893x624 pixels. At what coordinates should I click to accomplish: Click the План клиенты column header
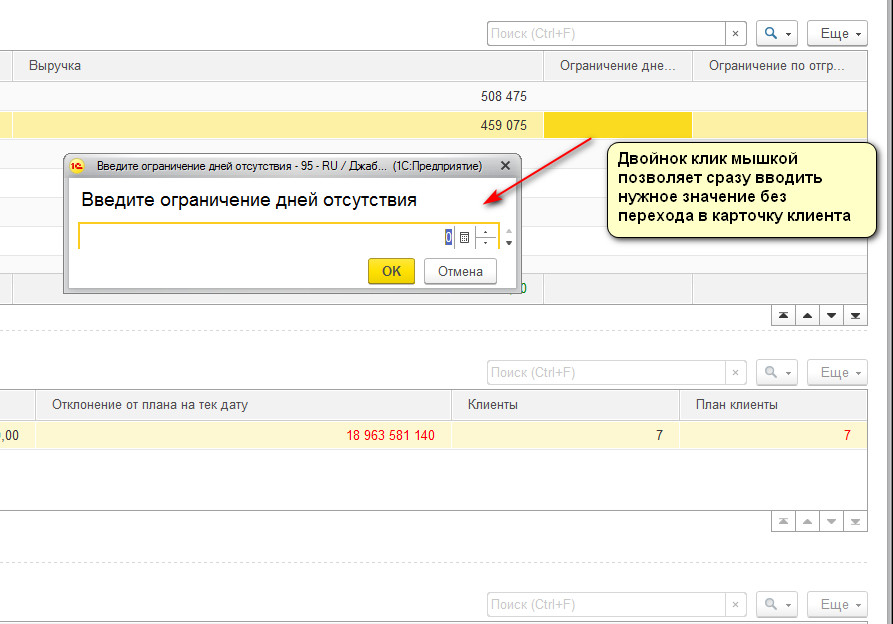pyautogui.click(x=773, y=405)
